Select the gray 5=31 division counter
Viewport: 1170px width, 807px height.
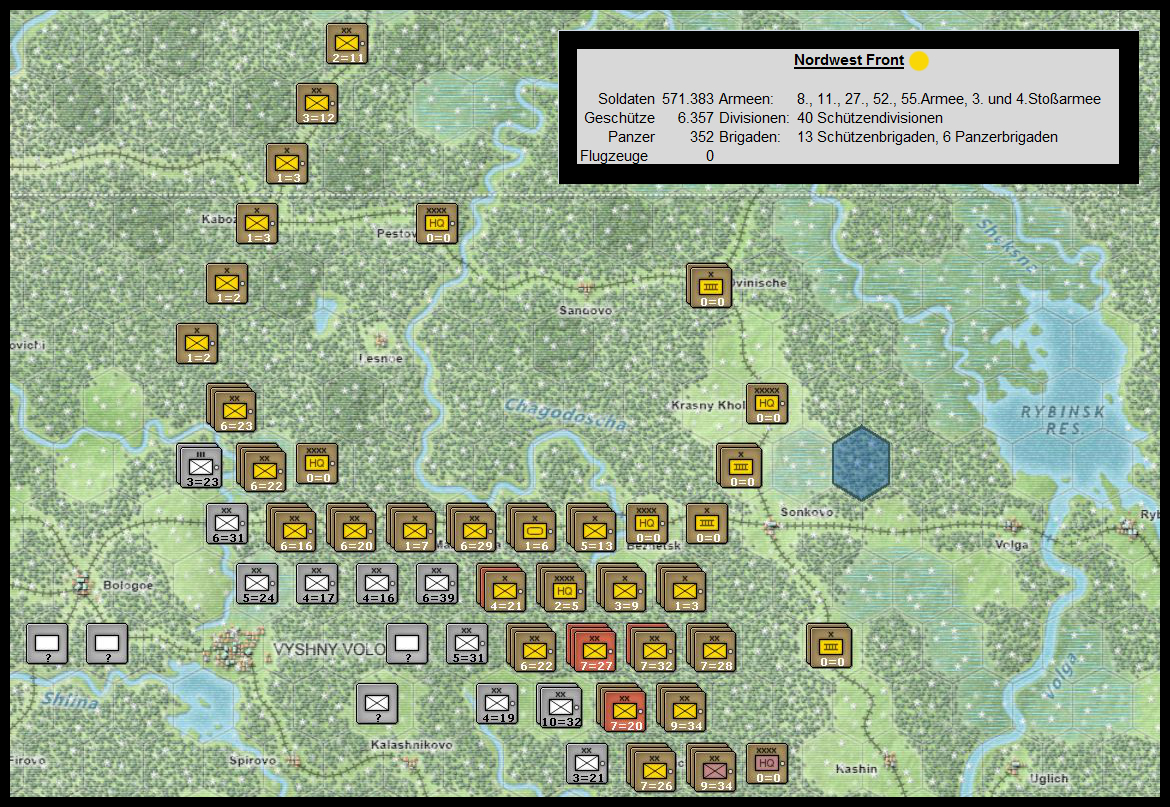point(467,644)
